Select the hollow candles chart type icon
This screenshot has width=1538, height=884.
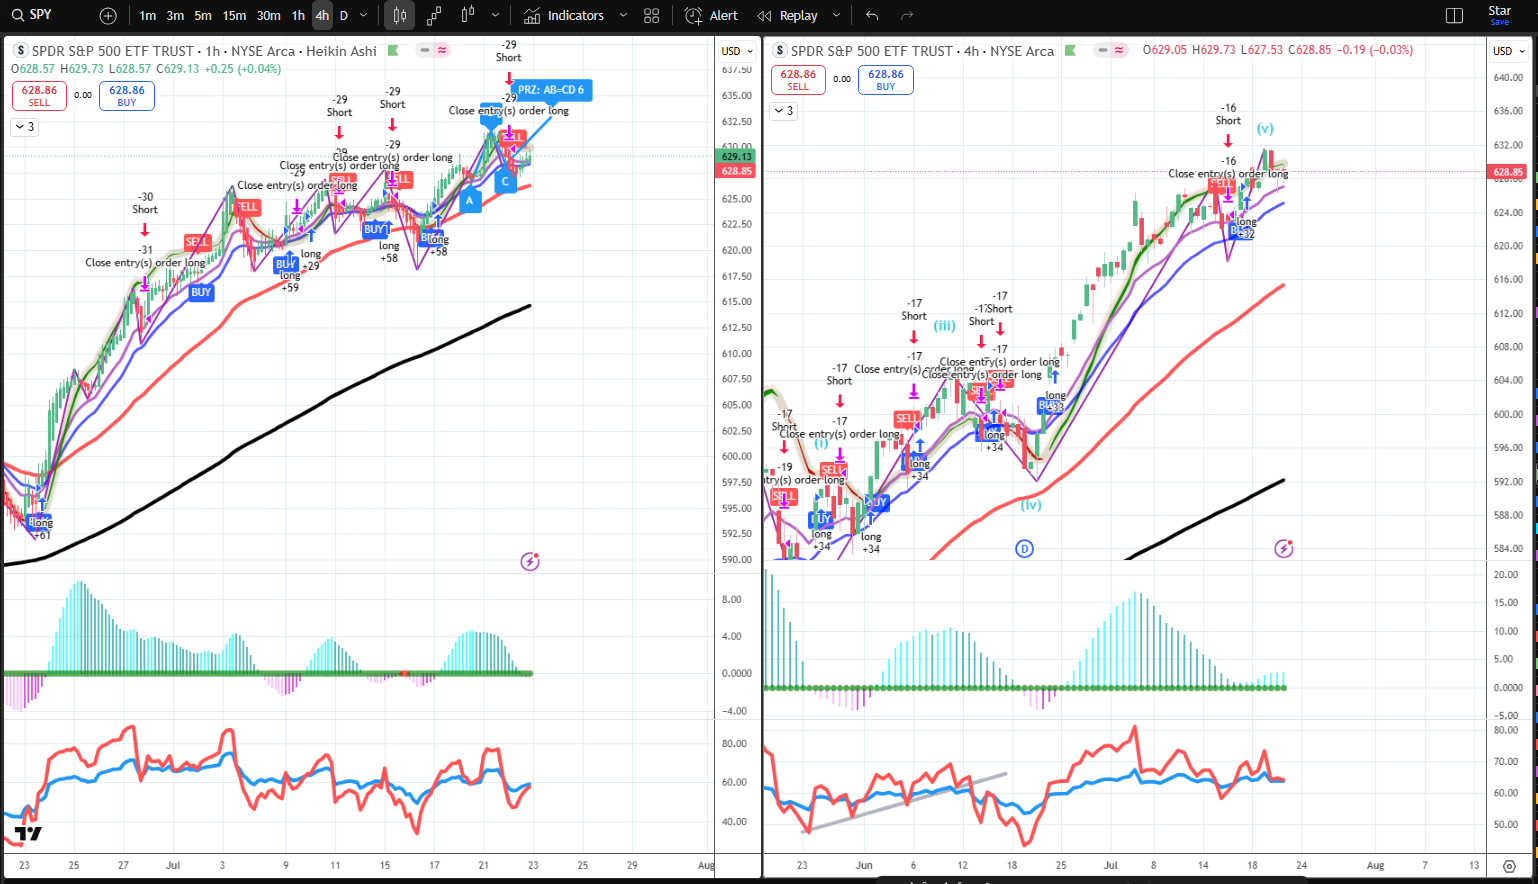[467, 16]
